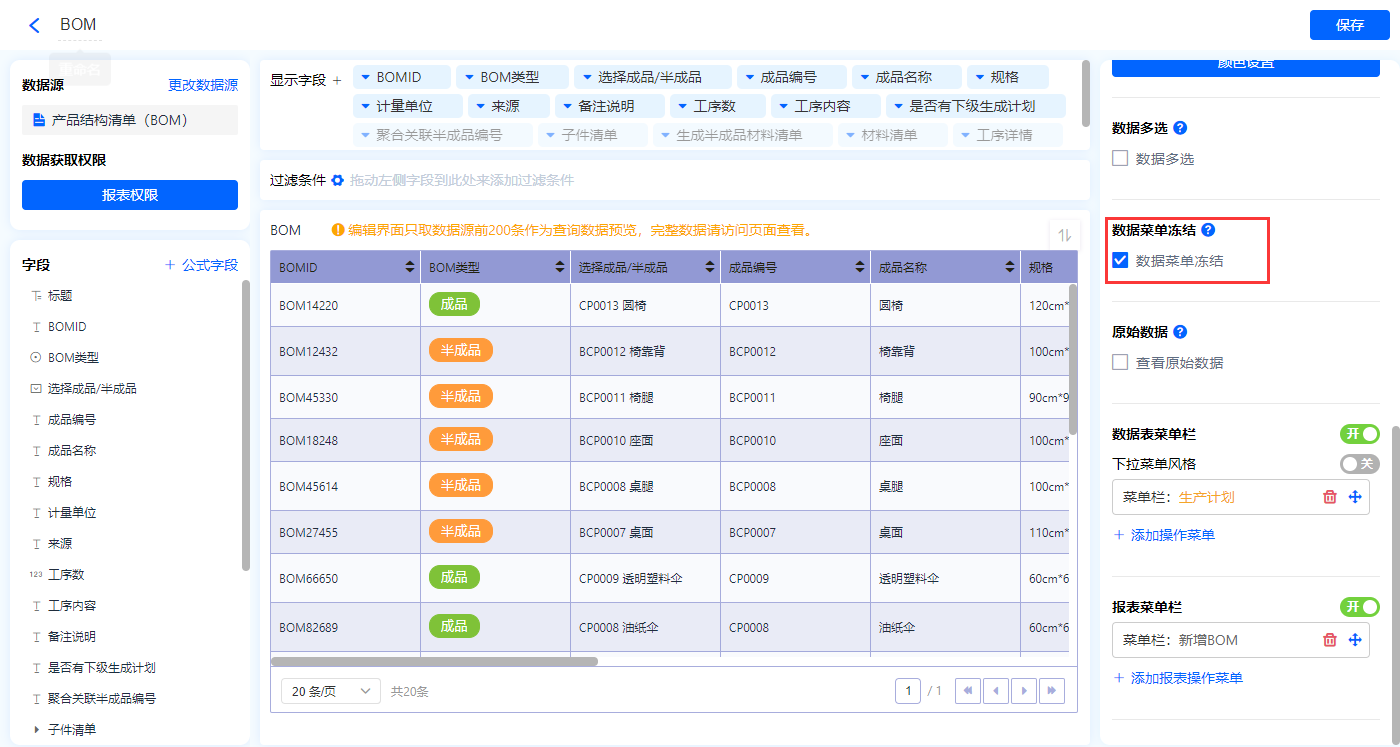The image size is (1400, 747).
Task: Sort table by BOMID column
Action: pos(409,267)
